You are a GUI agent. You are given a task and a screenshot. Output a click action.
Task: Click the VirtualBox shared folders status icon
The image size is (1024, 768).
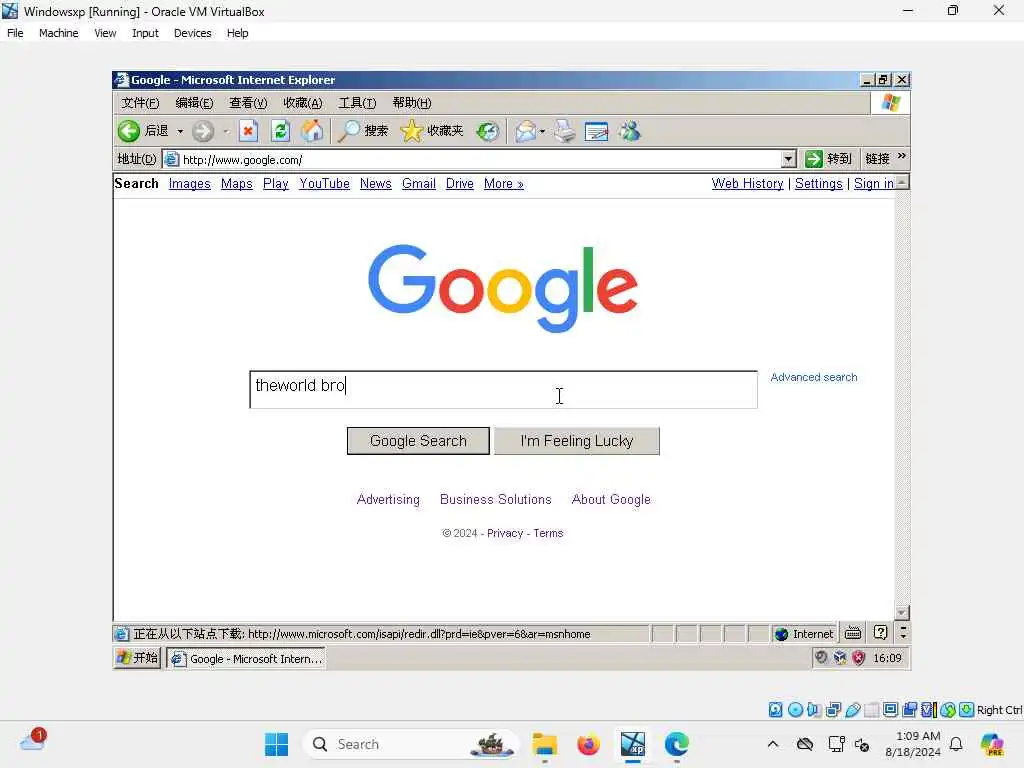tap(872, 709)
